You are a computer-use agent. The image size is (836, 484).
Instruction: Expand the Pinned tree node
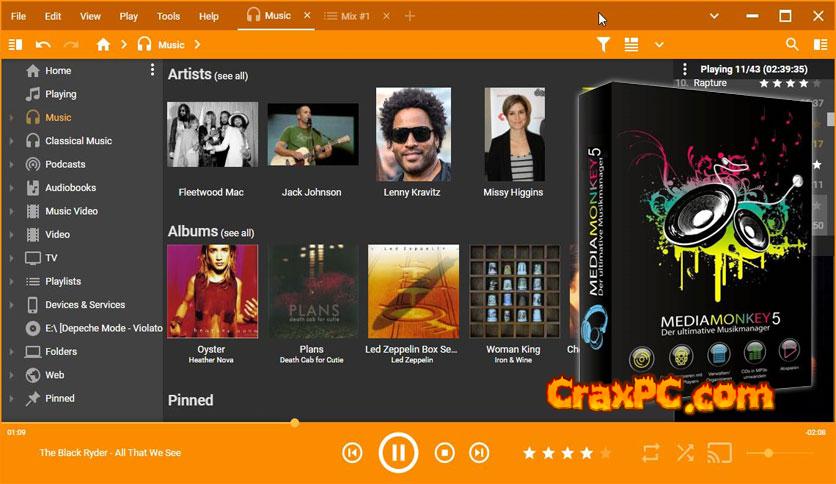coord(11,398)
